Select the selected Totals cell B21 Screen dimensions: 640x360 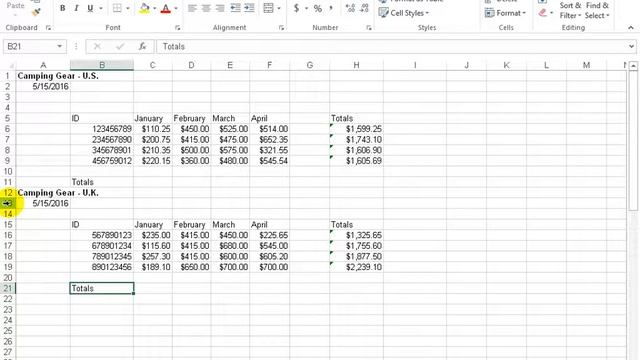[102, 288]
